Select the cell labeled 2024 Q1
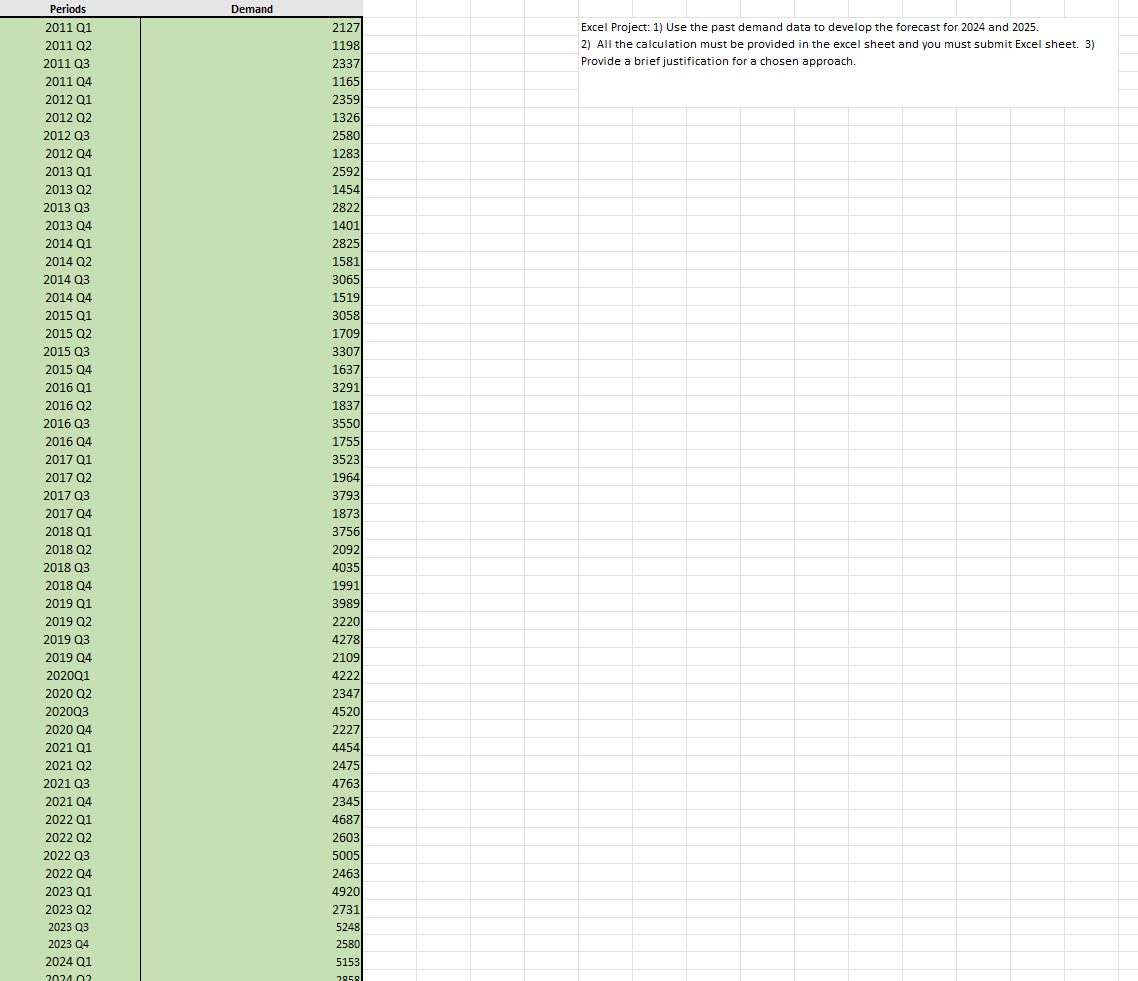This screenshot has height=981, width=1138. 68,961
